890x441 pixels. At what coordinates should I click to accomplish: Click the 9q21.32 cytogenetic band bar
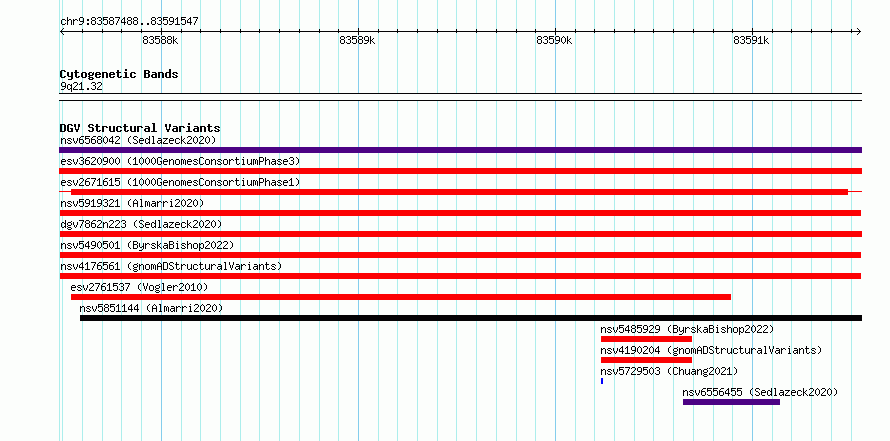click(460, 97)
